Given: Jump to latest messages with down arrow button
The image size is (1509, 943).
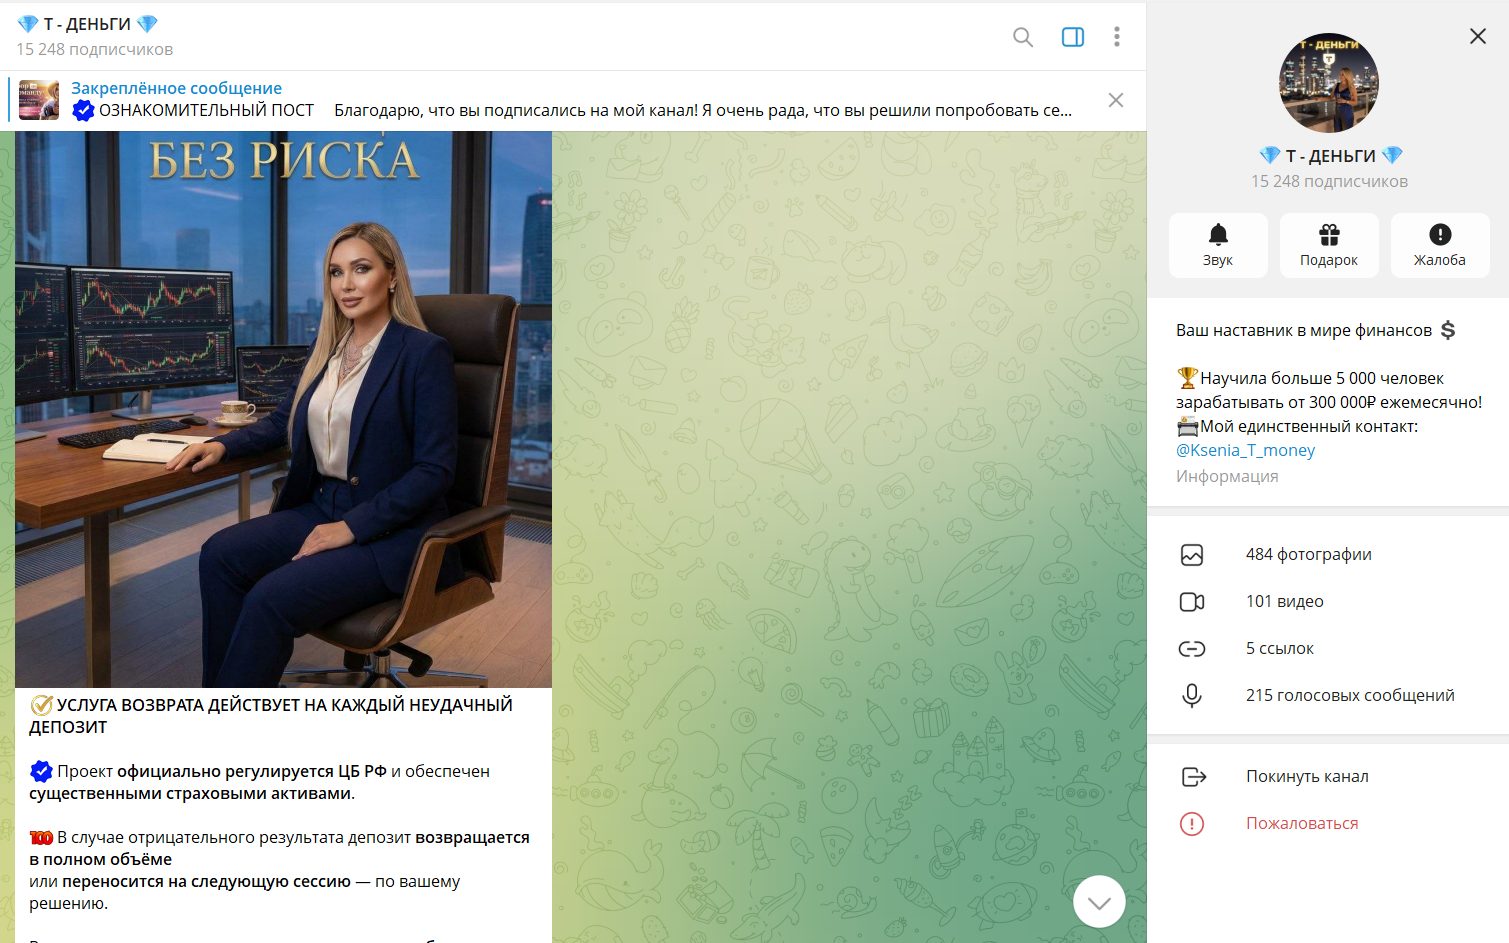Looking at the screenshot, I should click(x=1099, y=902).
